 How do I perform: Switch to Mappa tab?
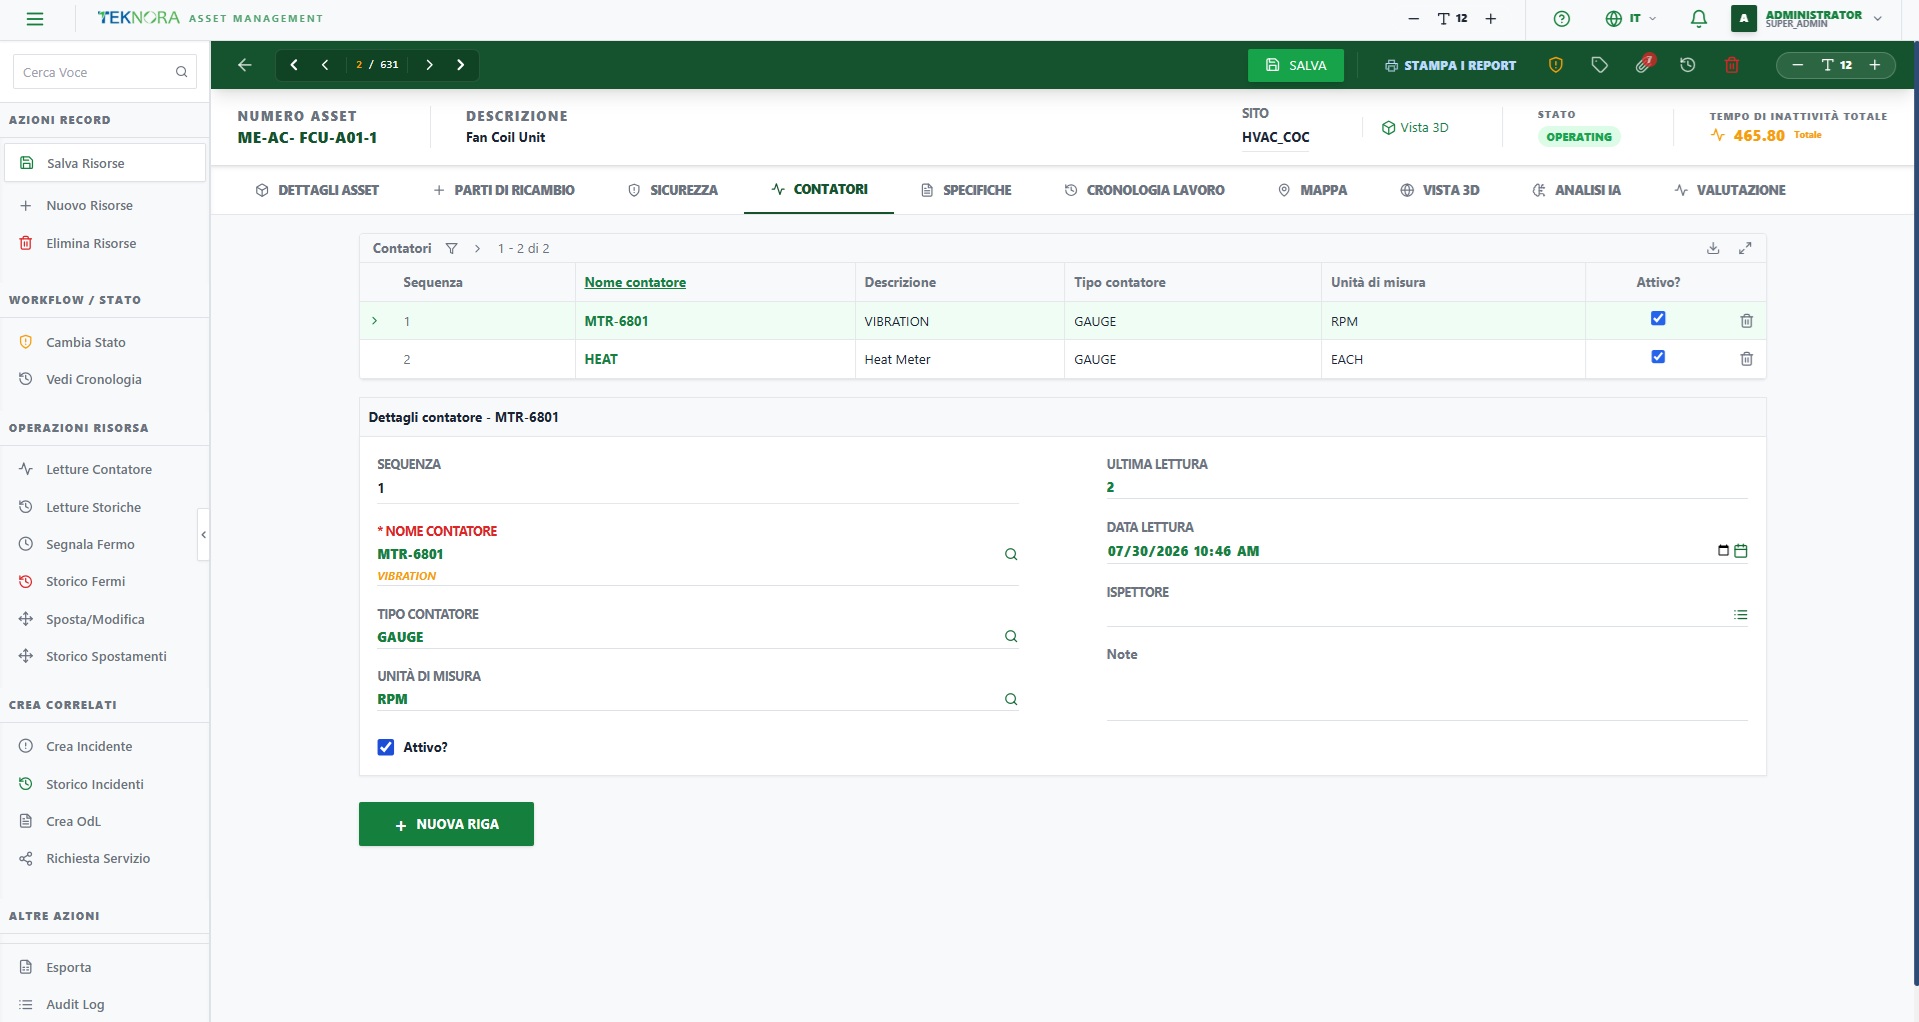tap(1312, 190)
